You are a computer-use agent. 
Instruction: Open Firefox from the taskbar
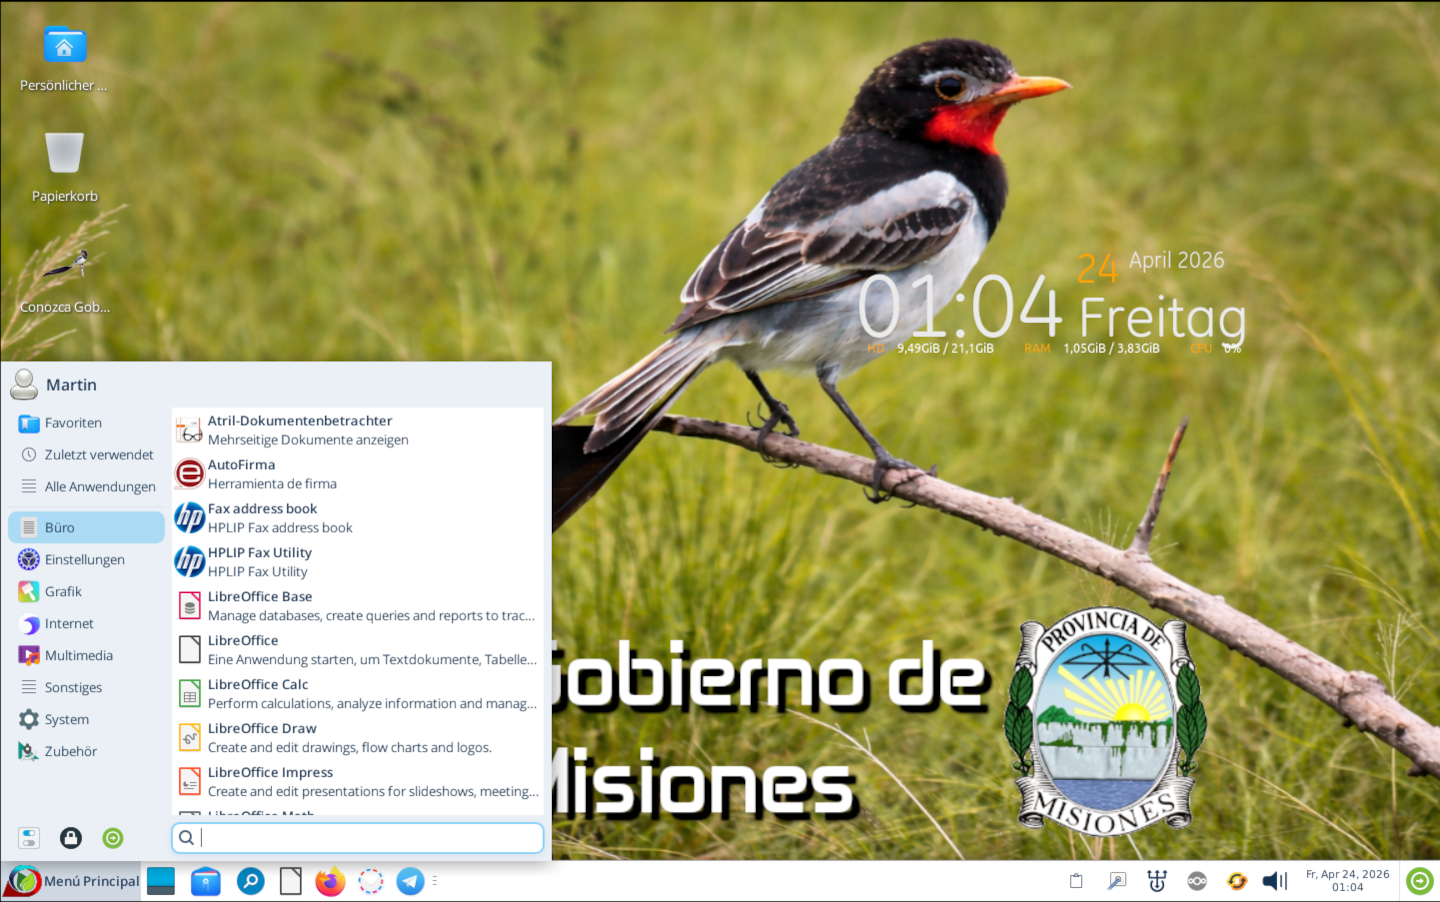[x=330, y=881]
